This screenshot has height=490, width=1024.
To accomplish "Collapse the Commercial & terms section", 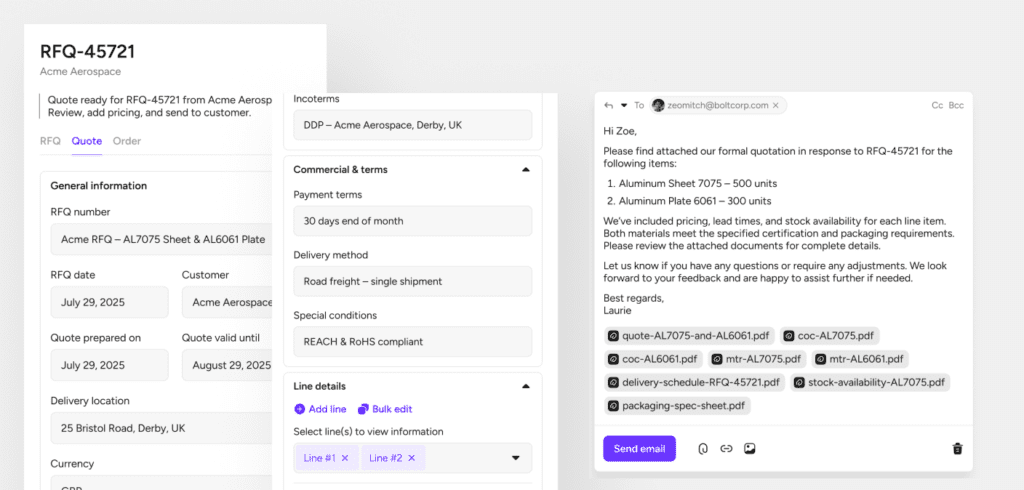I will (526, 170).
